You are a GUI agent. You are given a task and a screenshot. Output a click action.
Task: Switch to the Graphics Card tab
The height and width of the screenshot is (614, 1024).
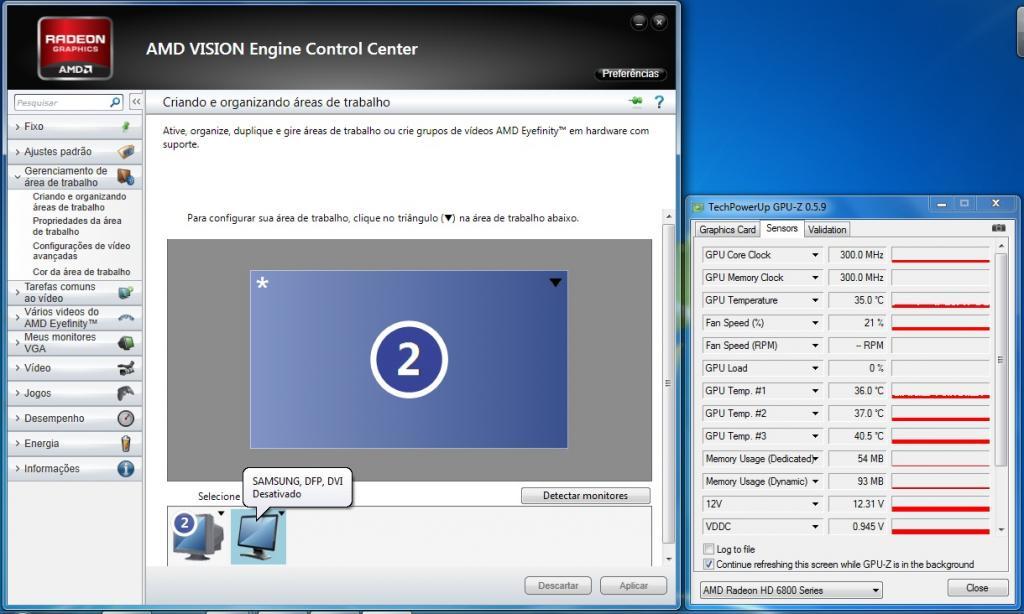coord(727,229)
